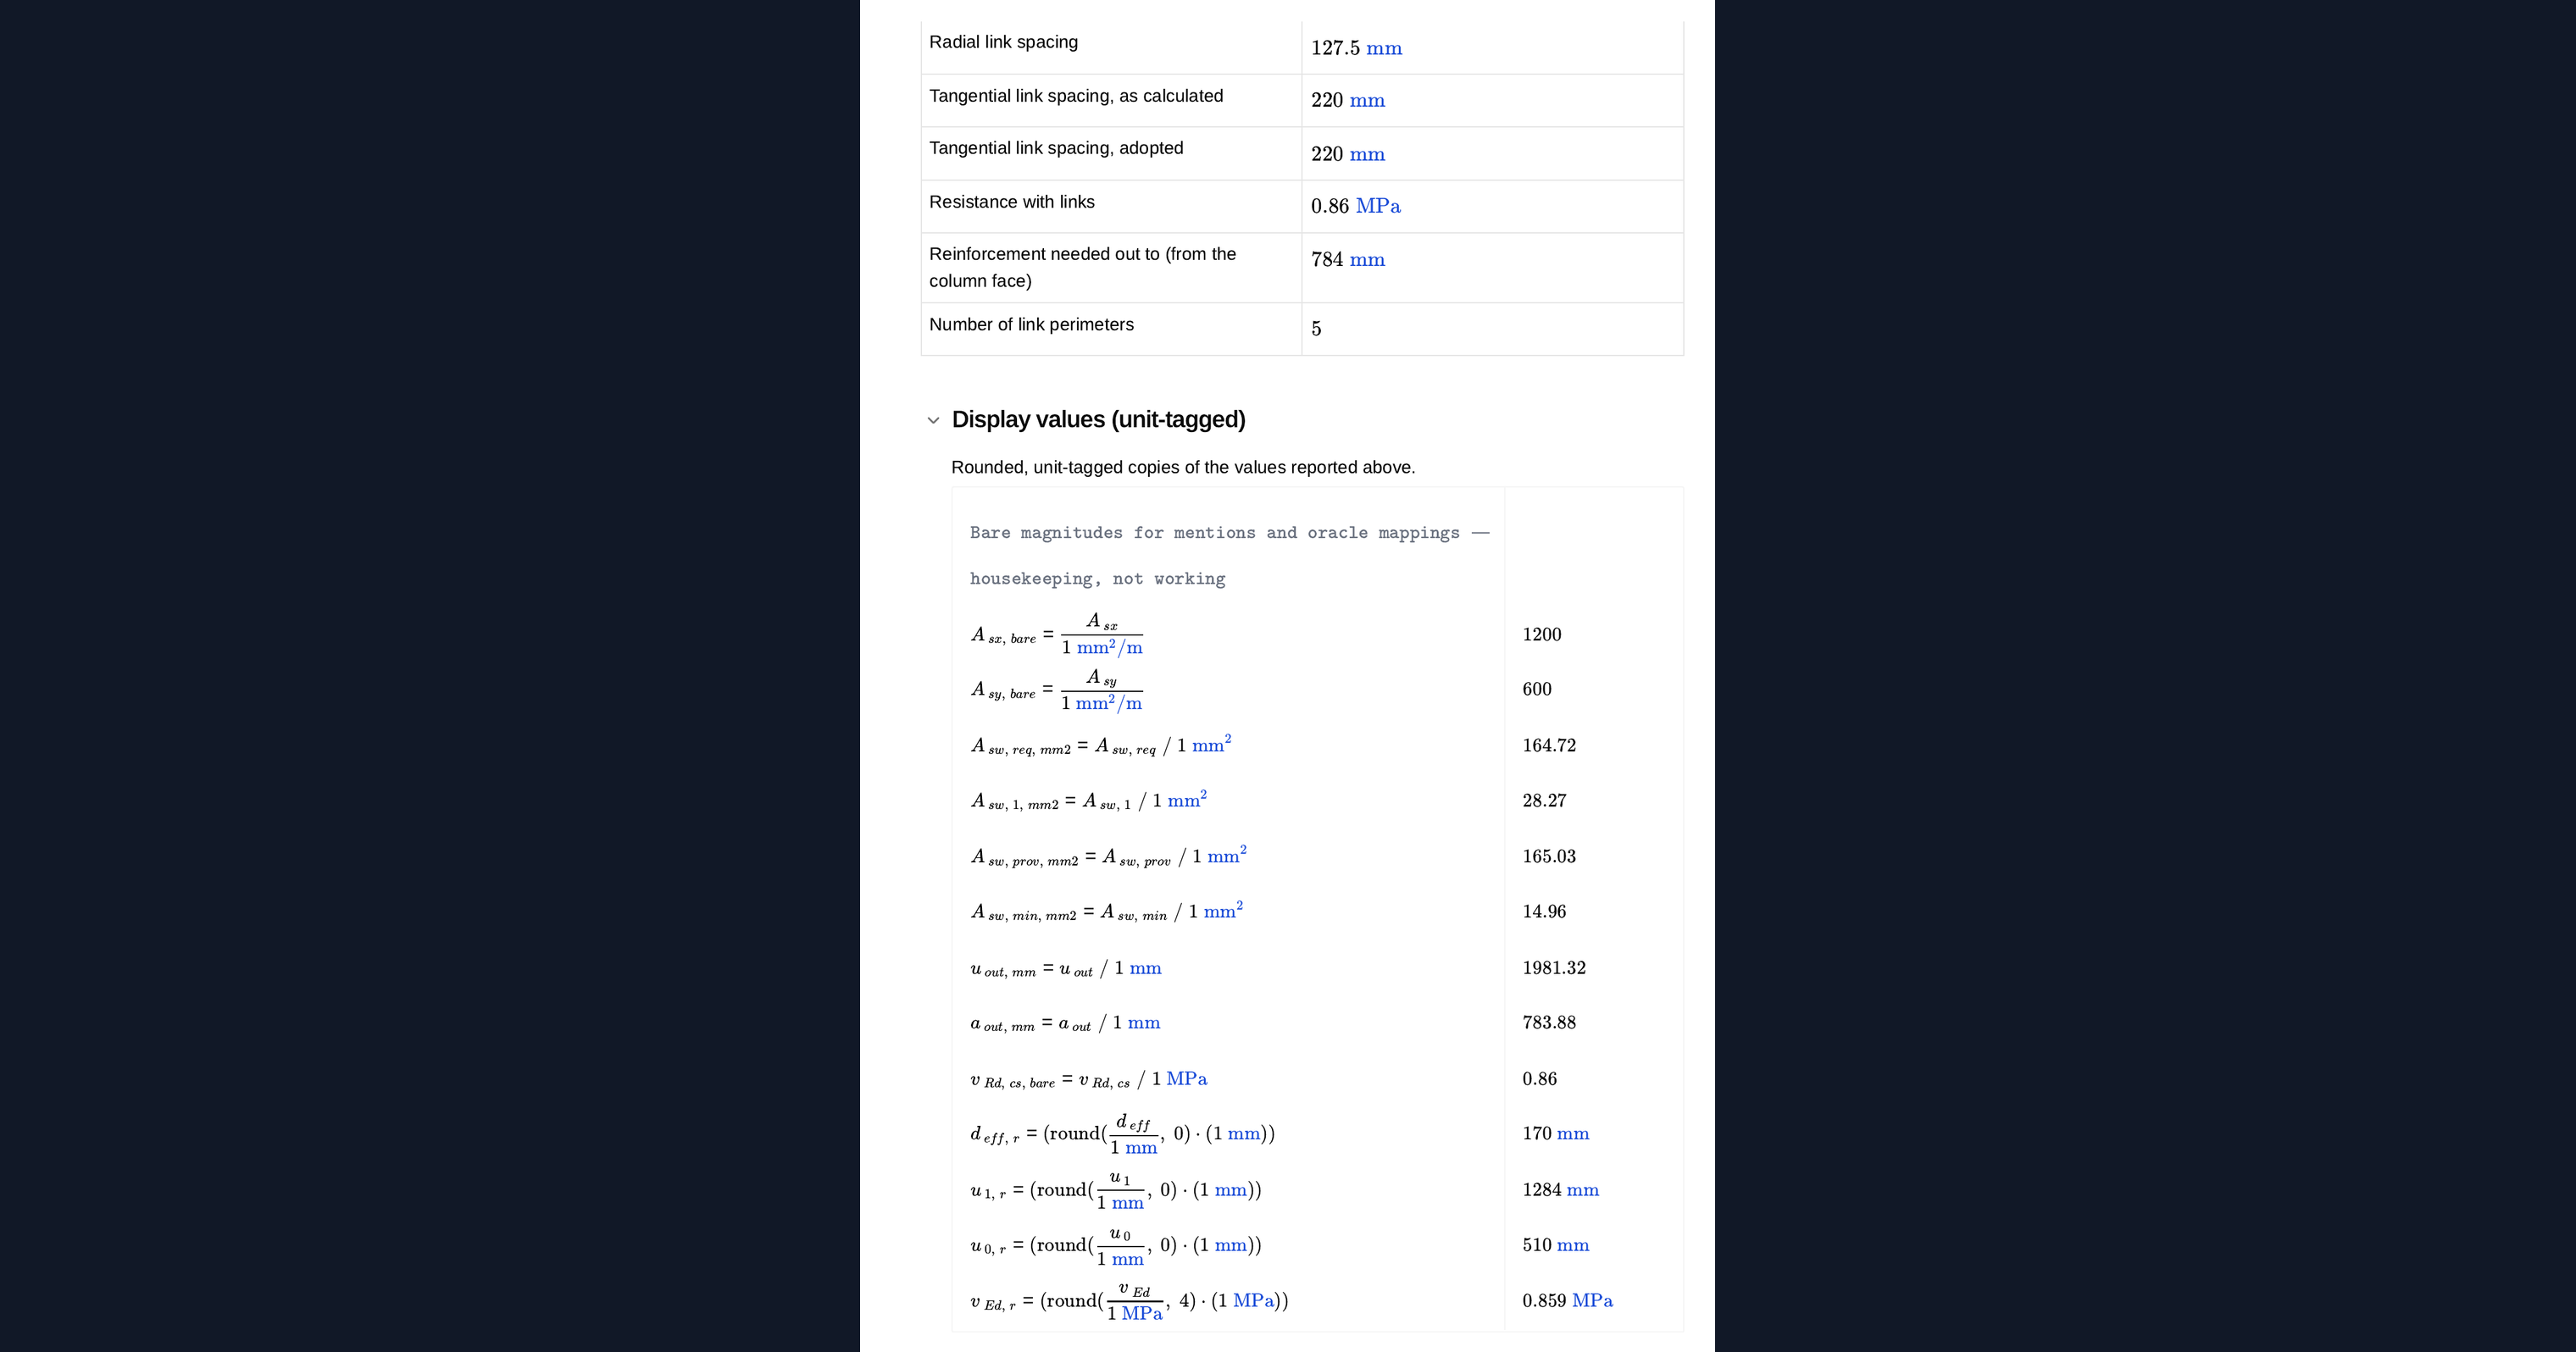
Task: Select the Radial link spacing label
Action: pos(1003,42)
